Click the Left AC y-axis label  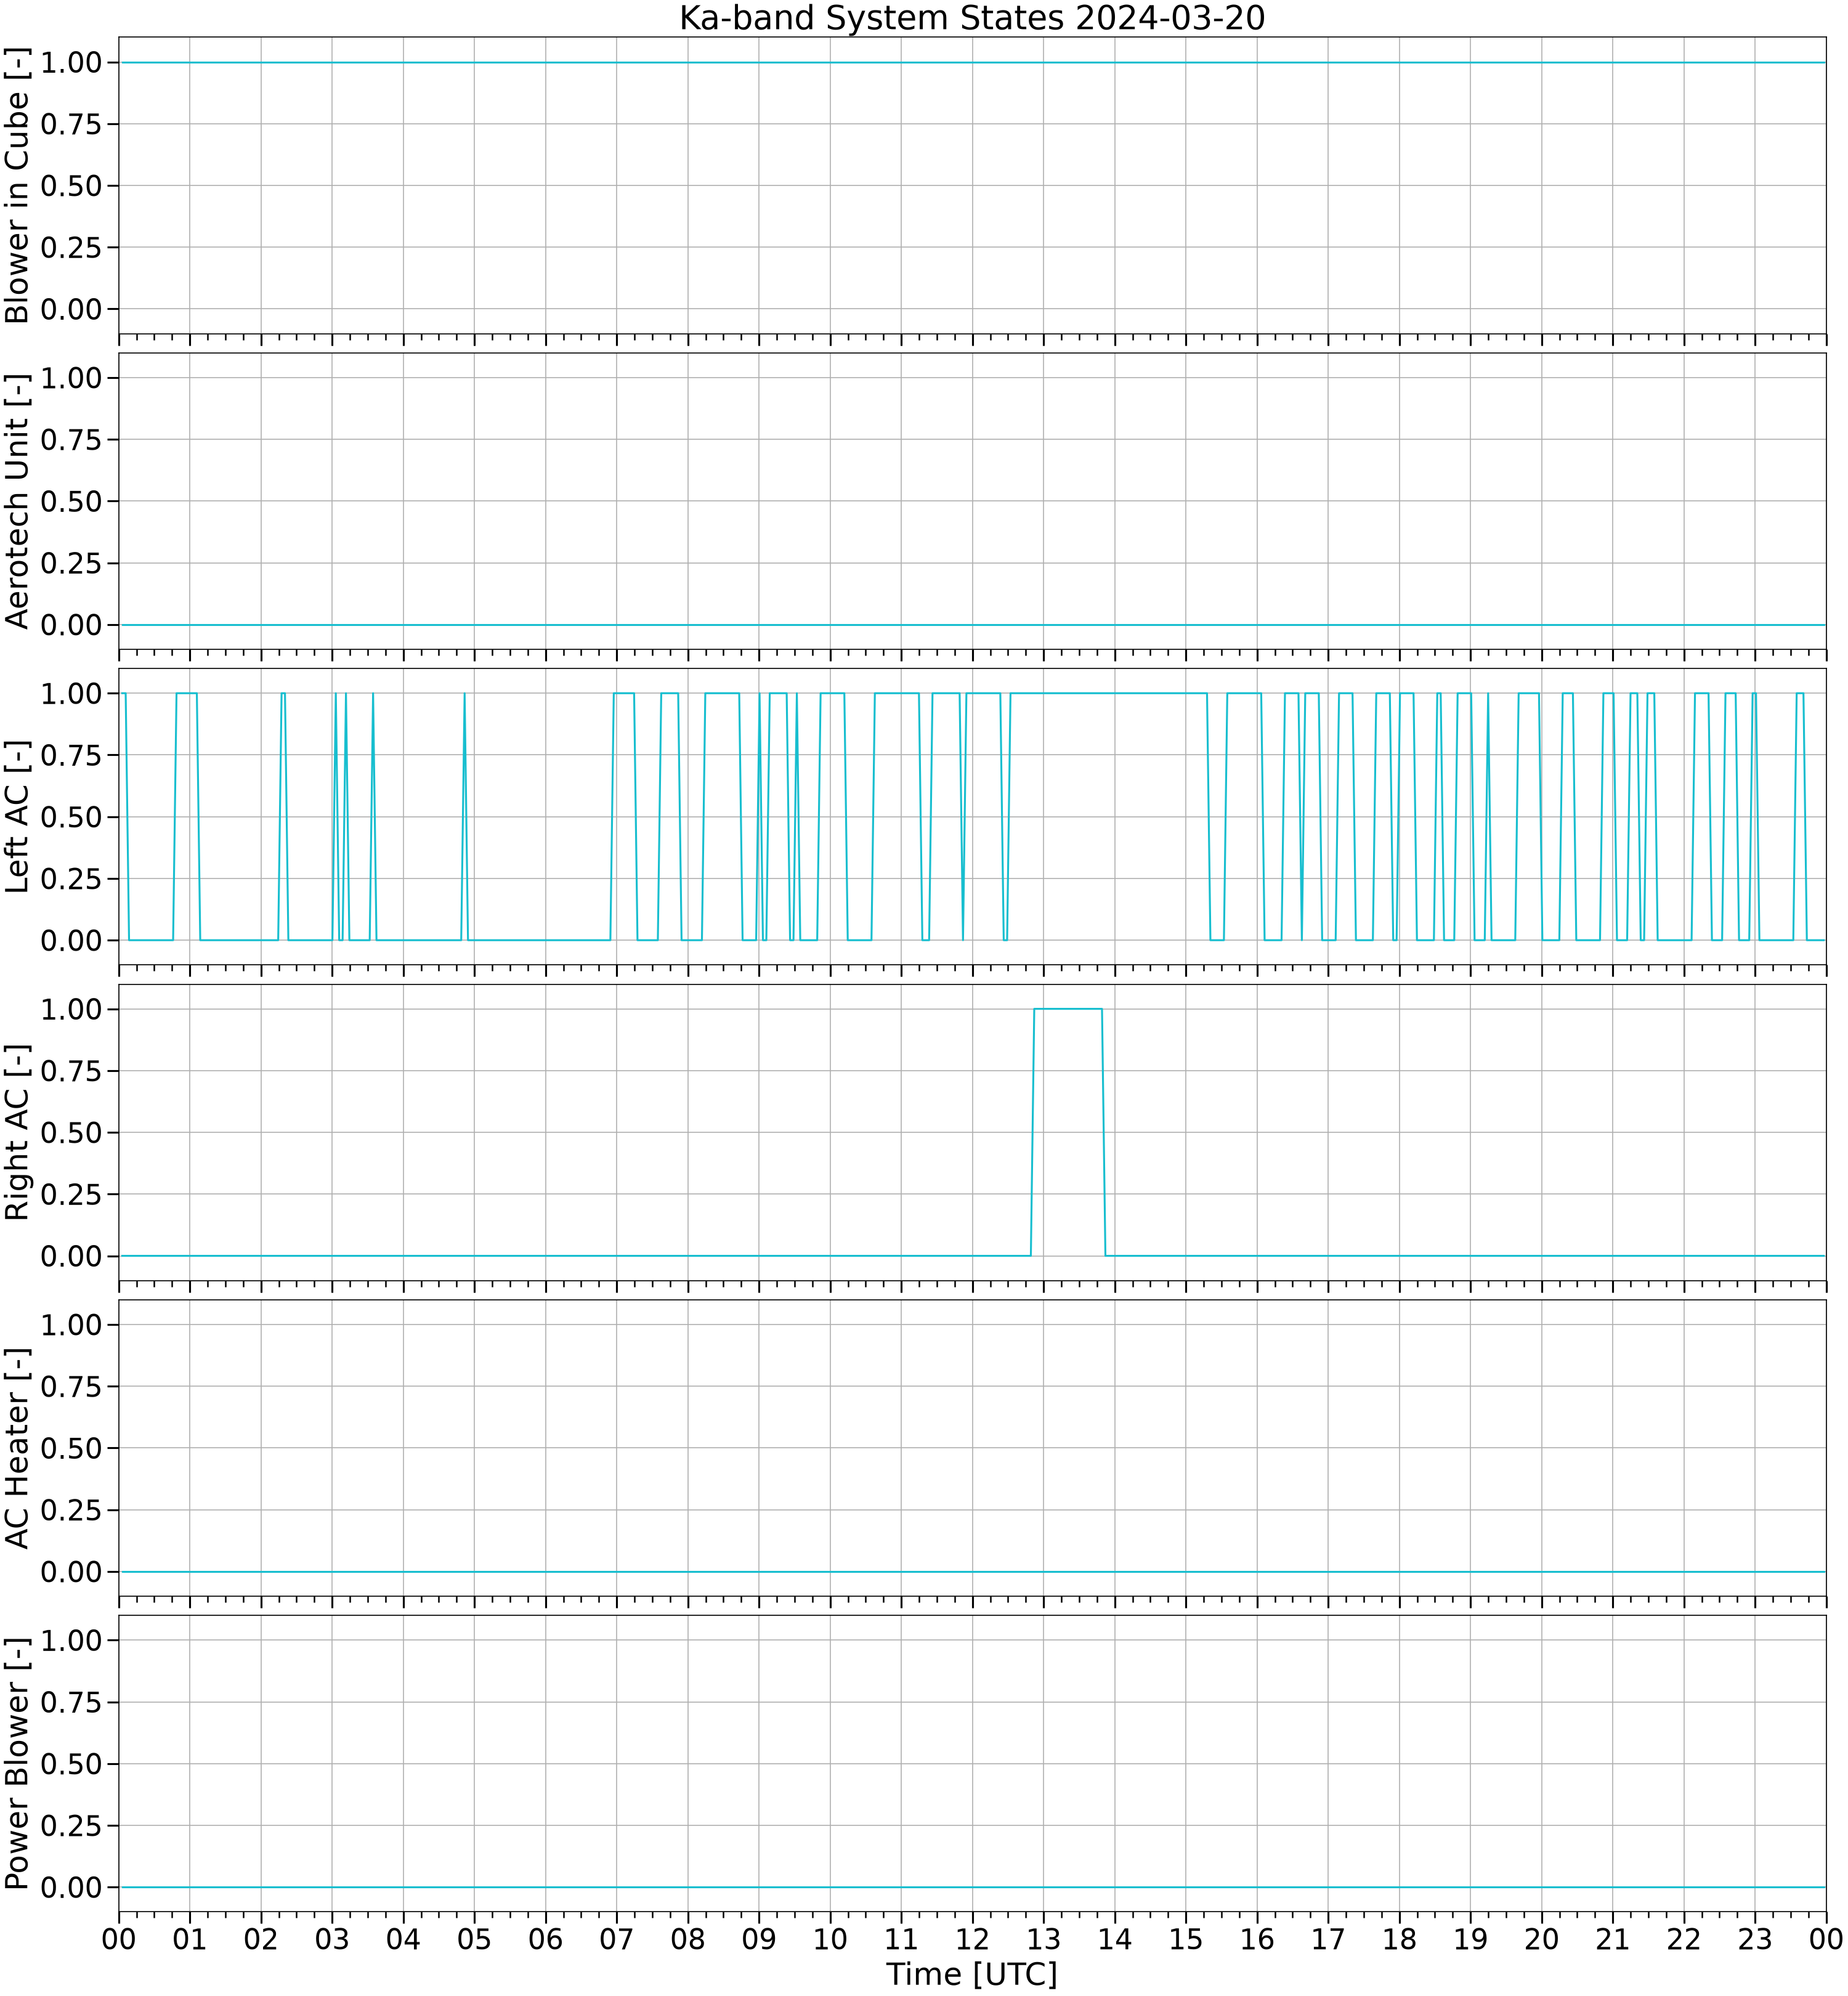[18, 817]
